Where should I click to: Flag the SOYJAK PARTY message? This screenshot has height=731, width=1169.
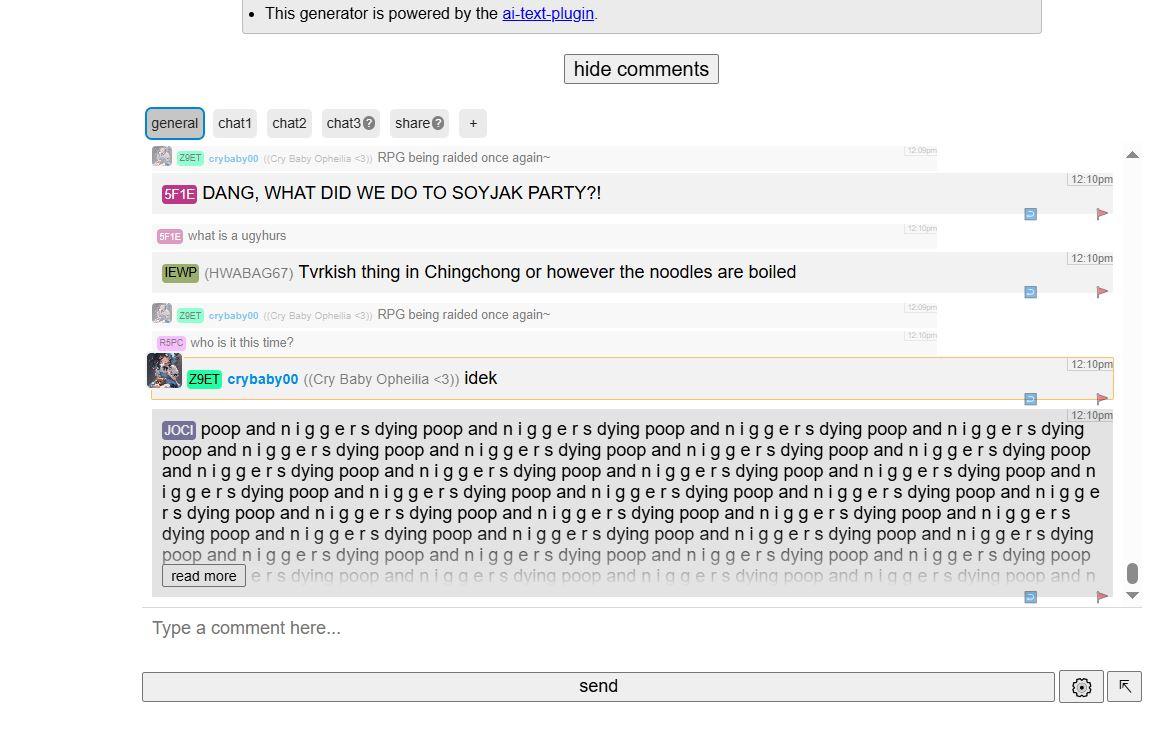click(1102, 214)
